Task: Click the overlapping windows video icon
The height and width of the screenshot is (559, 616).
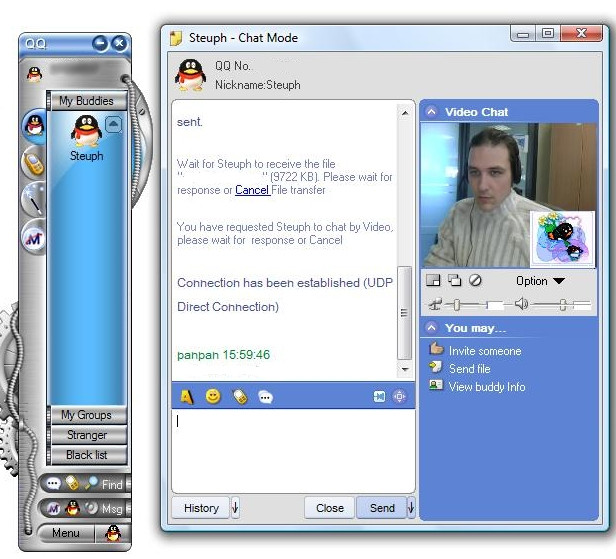Action: 454,280
